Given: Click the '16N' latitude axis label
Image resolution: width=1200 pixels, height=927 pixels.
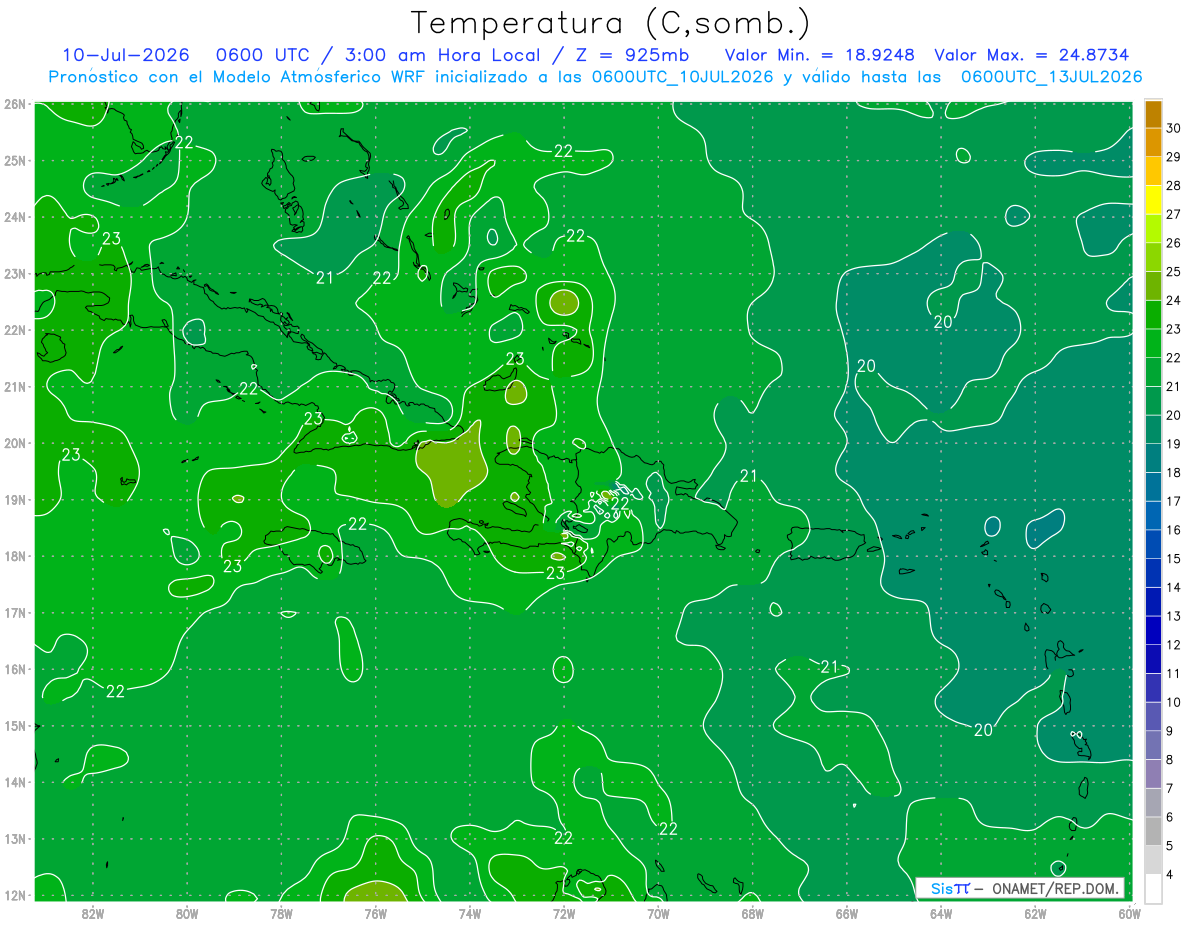Looking at the screenshot, I should pyautogui.click(x=14, y=669).
